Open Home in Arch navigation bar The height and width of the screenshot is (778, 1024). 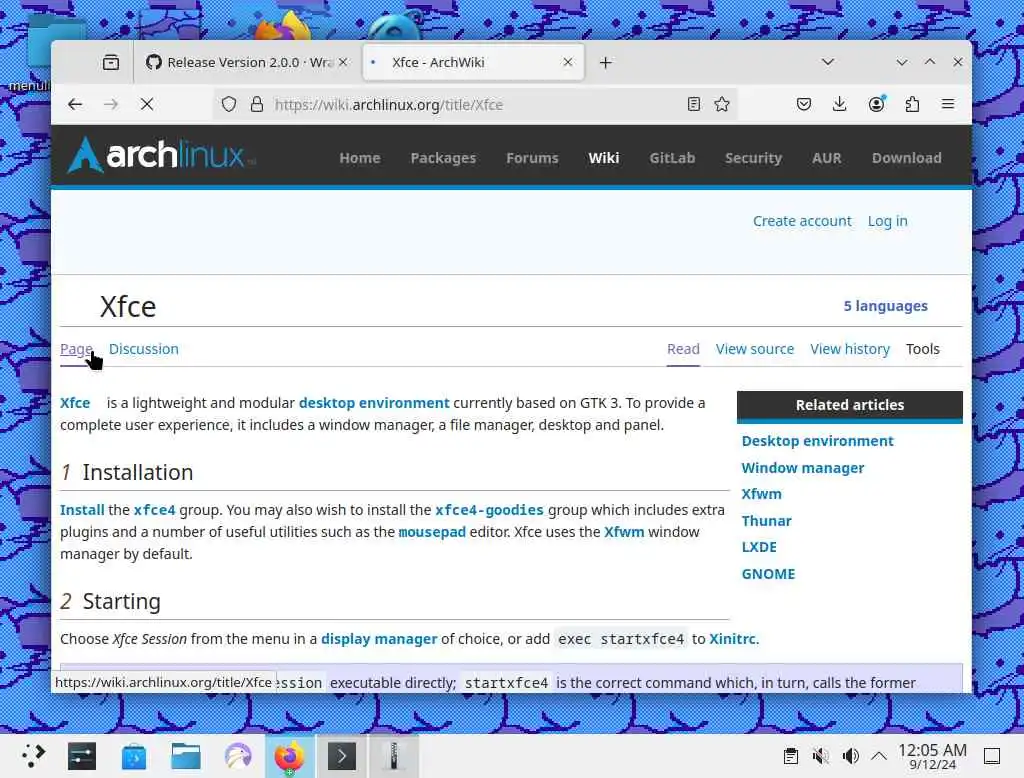(x=360, y=158)
